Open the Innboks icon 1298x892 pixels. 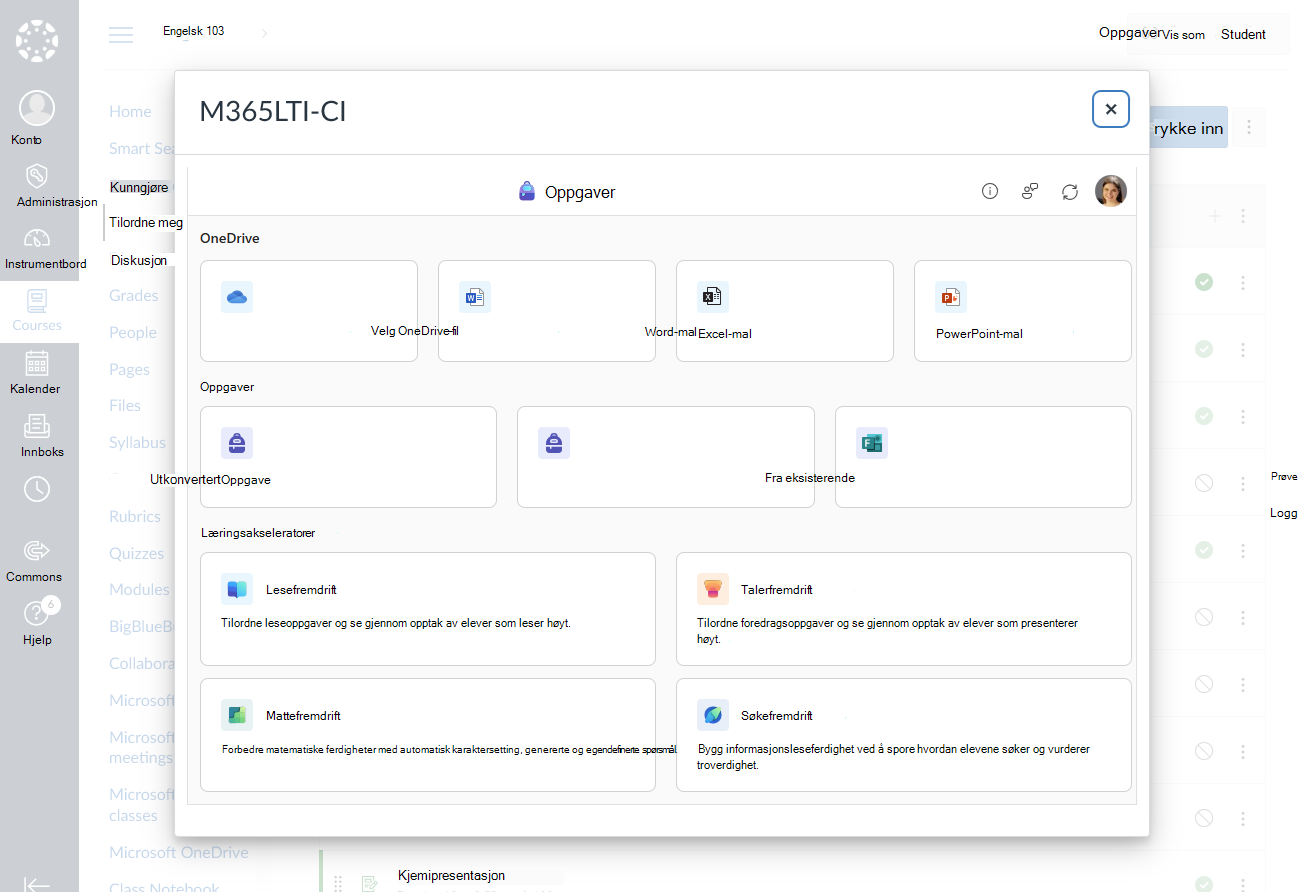pos(37,425)
